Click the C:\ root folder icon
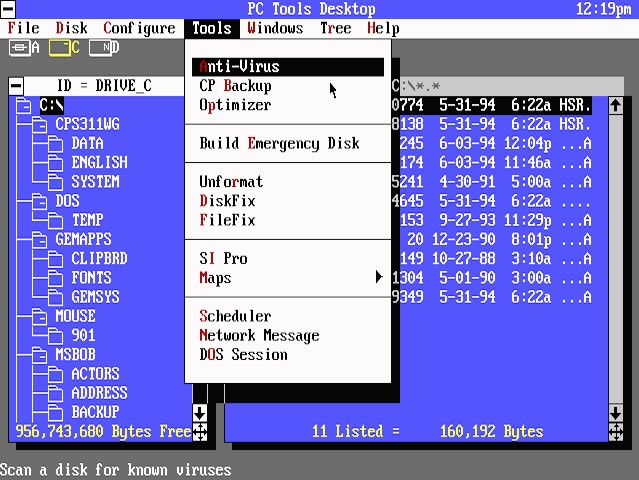The image size is (639, 480). [x=24, y=106]
